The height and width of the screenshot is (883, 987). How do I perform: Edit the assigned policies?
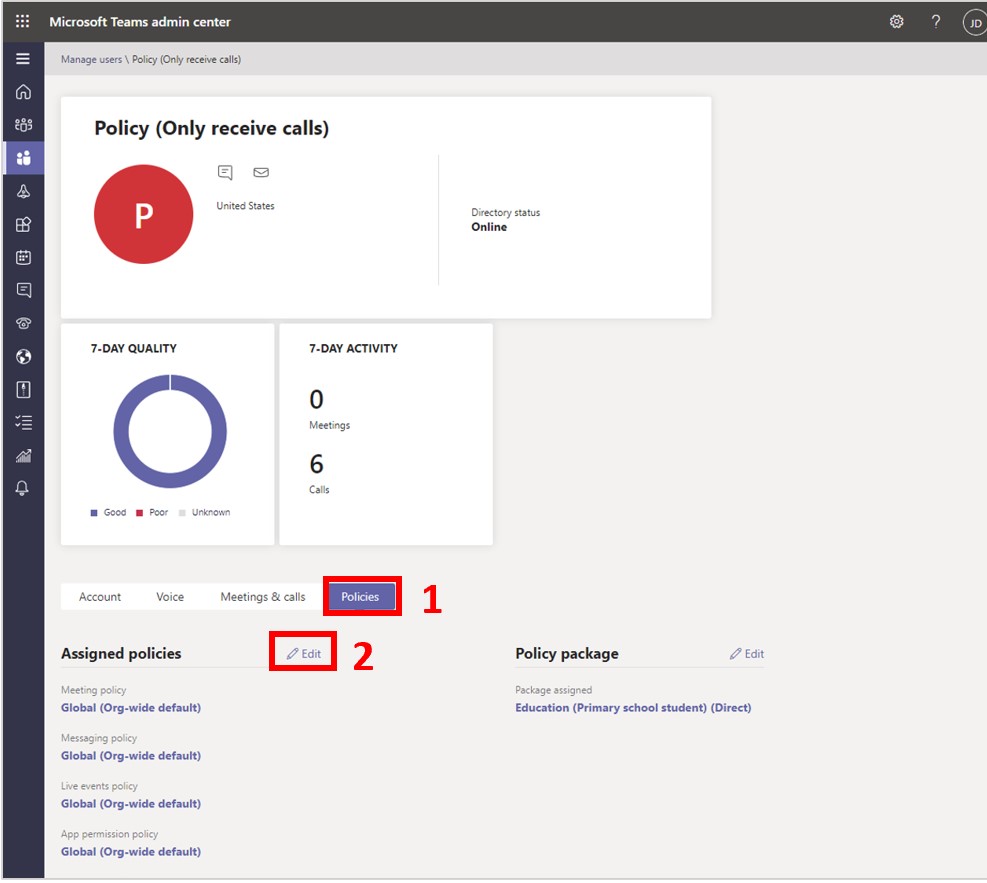(x=302, y=652)
